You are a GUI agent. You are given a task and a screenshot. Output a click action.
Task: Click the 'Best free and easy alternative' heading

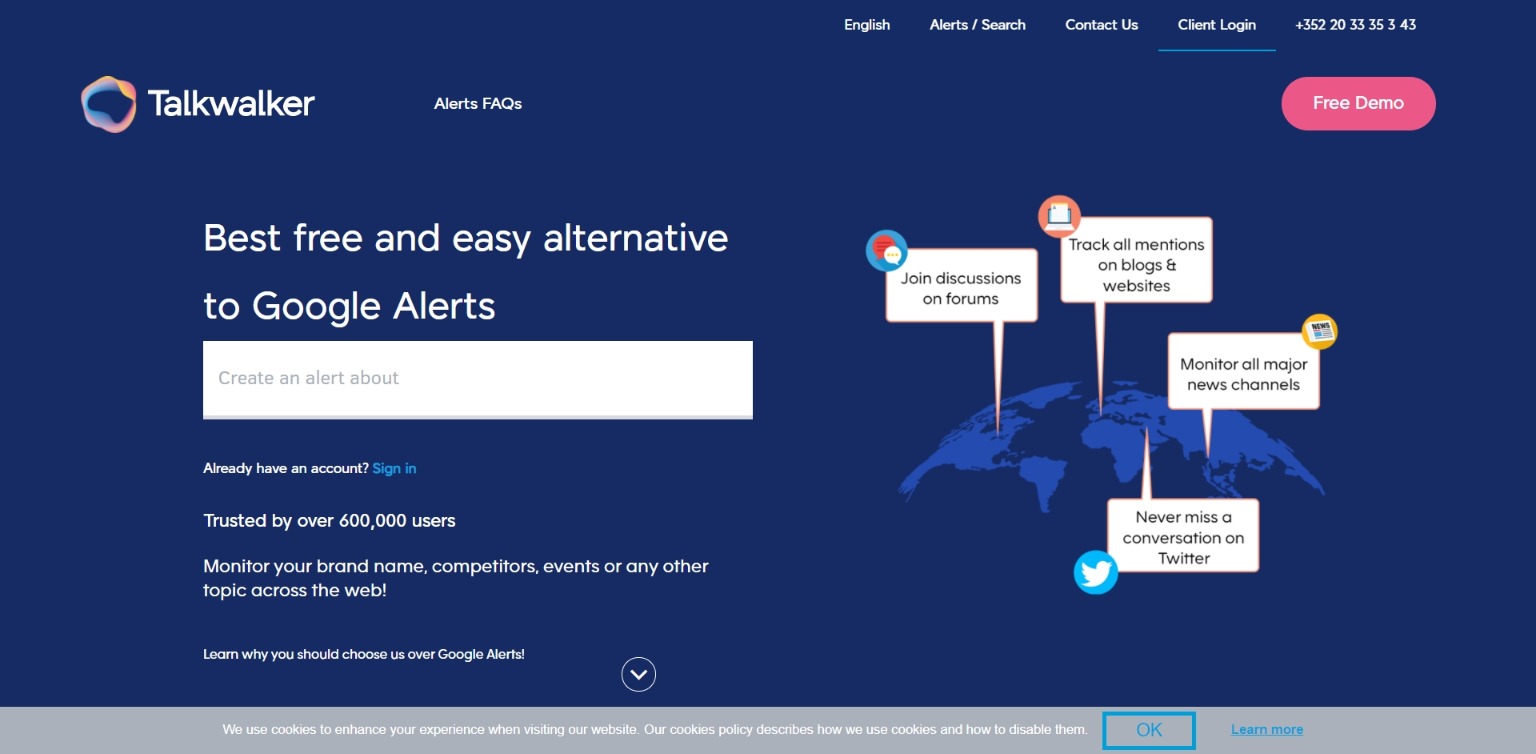click(x=466, y=271)
